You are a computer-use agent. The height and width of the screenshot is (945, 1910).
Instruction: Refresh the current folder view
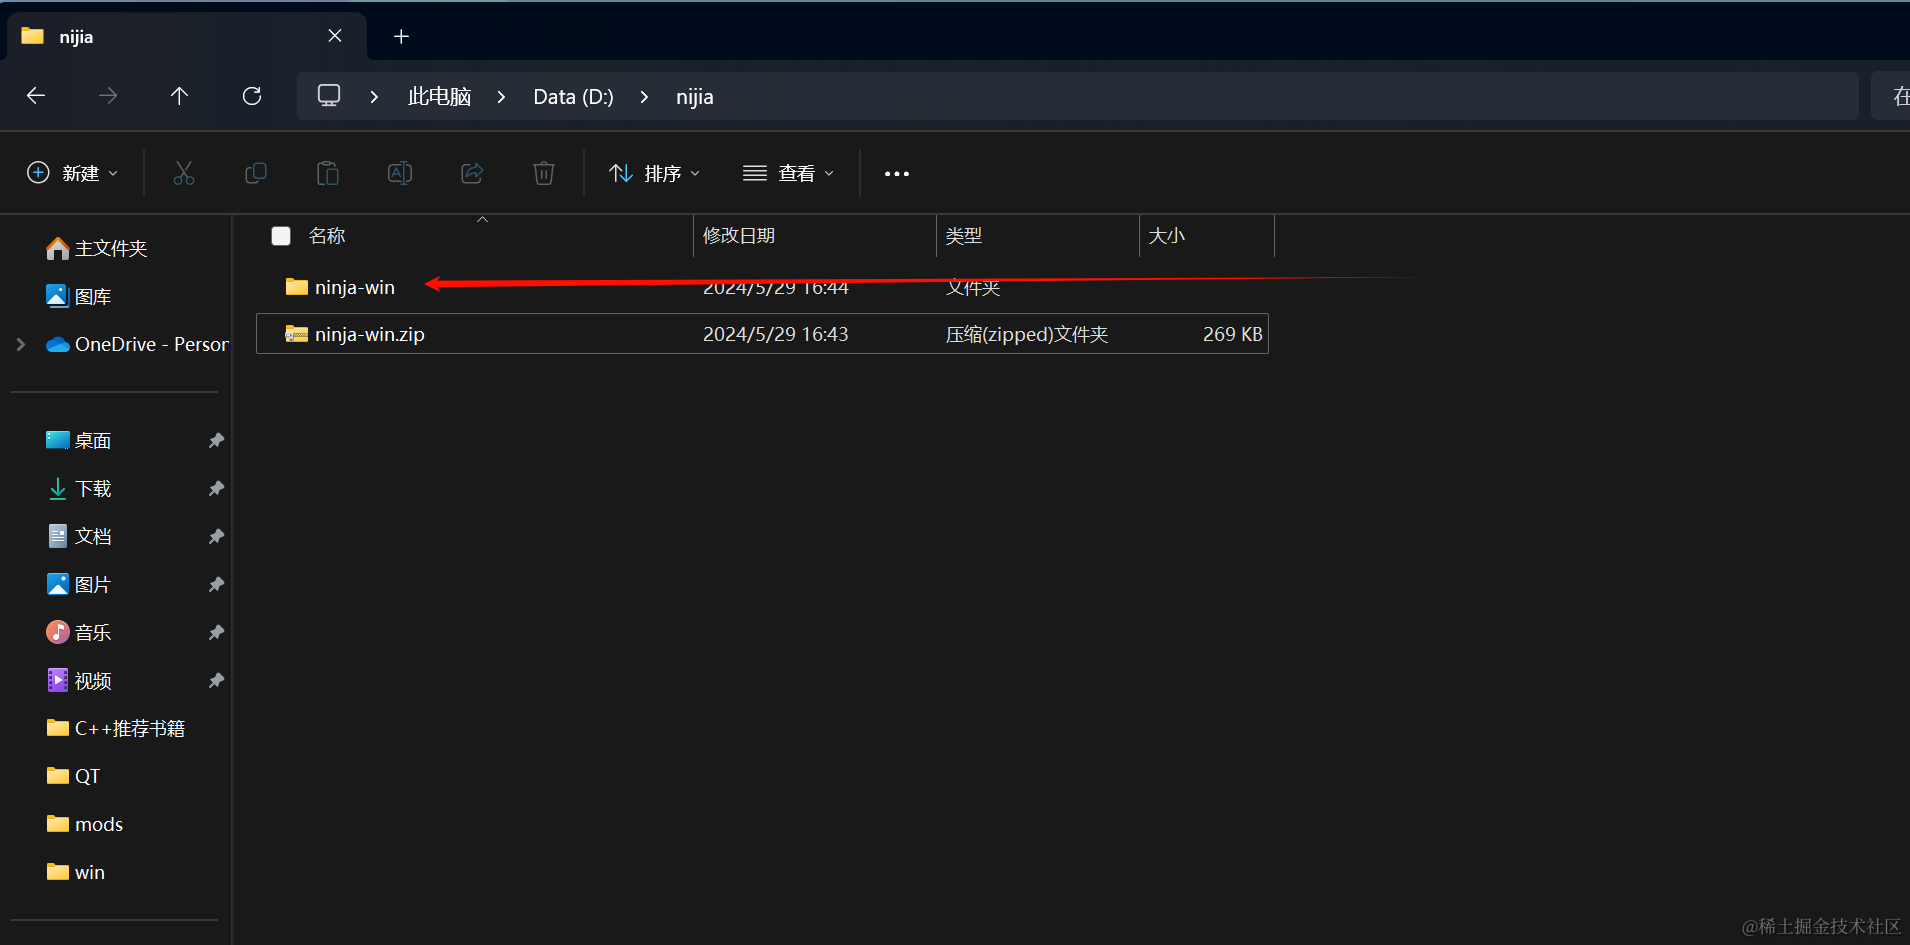tap(252, 96)
